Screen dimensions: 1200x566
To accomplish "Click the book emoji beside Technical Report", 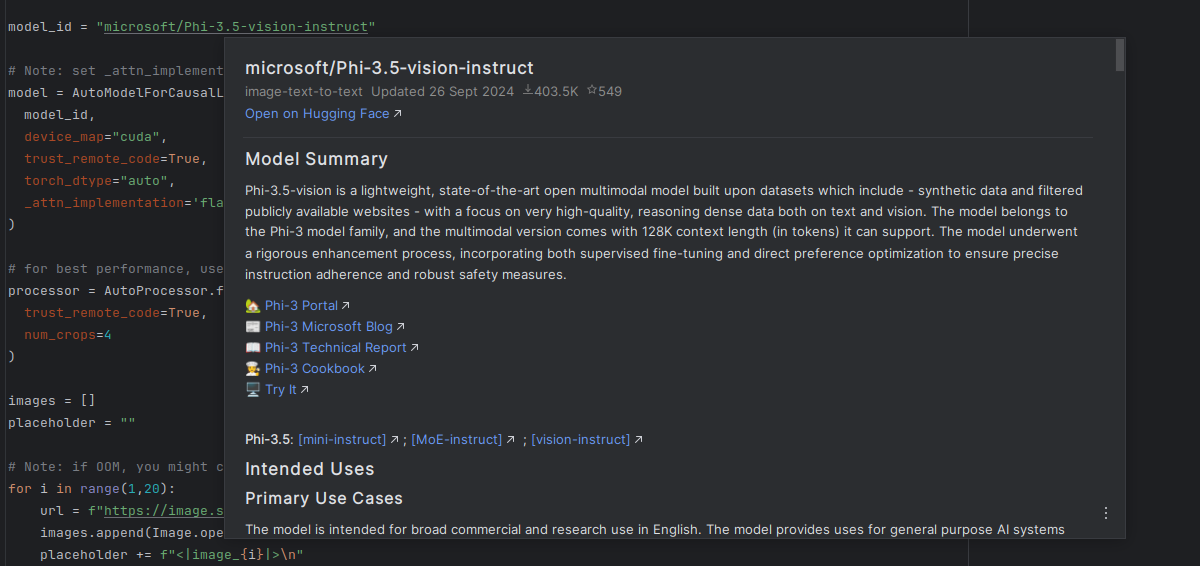I will pyautogui.click(x=253, y=348).
